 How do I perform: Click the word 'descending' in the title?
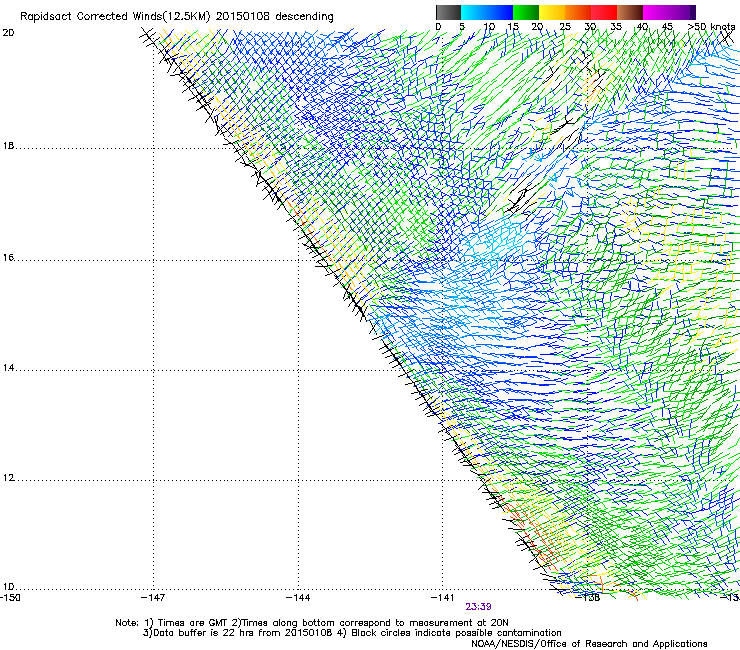pyautogui.click(x=304, y=17)
